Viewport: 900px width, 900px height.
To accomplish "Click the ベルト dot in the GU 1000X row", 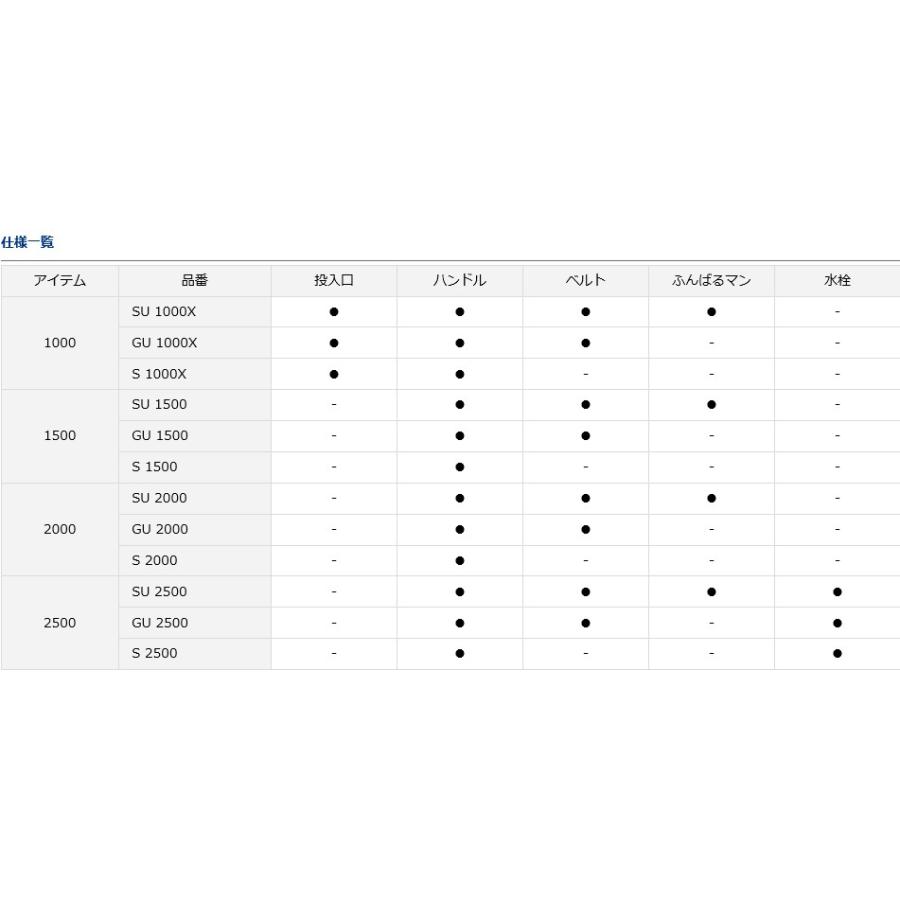I will coord(585,343).
